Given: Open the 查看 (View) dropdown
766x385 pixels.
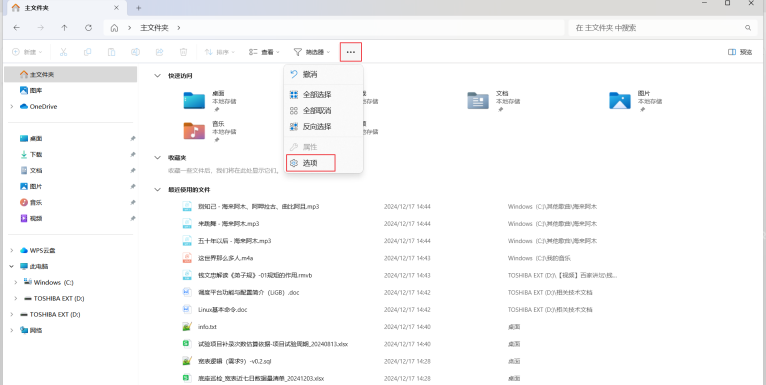Looking at the screenshot, I should tap(264, 52).
